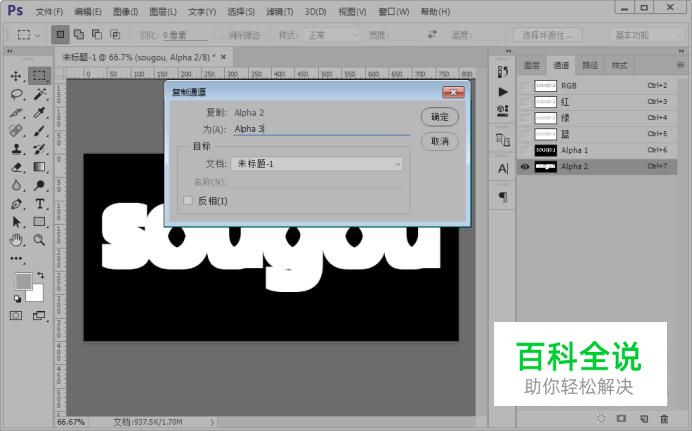The width and height of the screenshot is (692, 431).
Task: Open the 滤镜(T) menu
Action: pos(279,12)
